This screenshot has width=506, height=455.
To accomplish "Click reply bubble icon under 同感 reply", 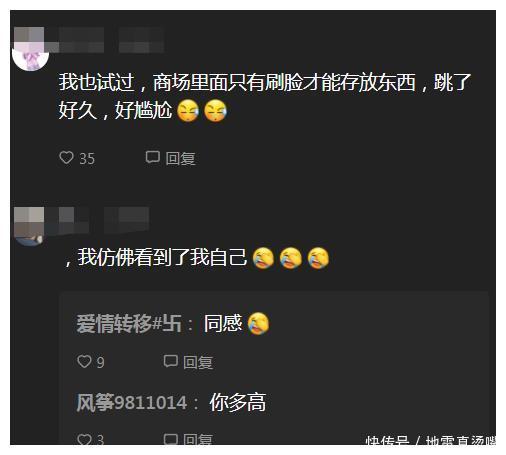I will [170, 361].
